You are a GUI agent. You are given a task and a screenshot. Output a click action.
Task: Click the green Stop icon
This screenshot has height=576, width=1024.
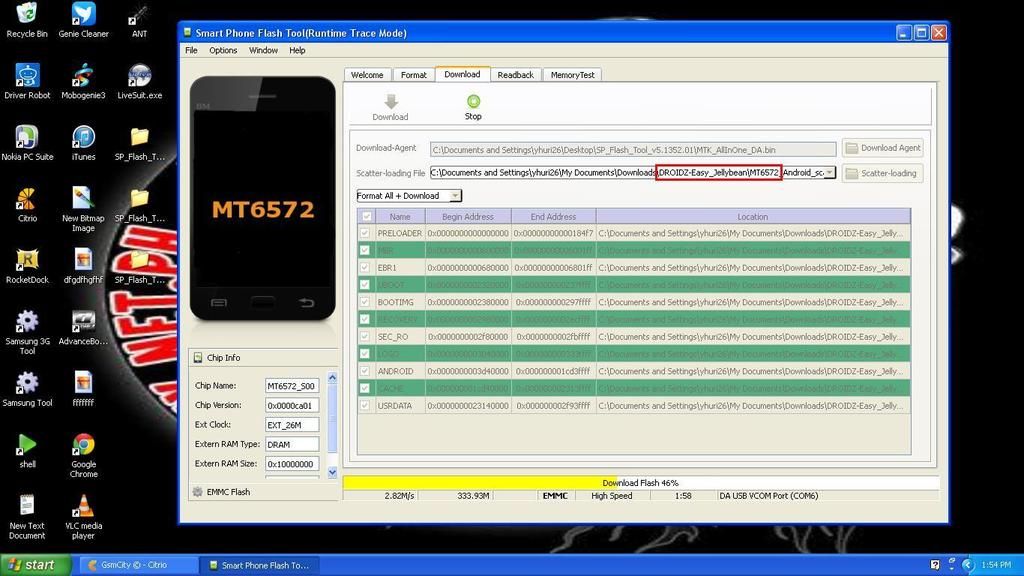[473, 101]
